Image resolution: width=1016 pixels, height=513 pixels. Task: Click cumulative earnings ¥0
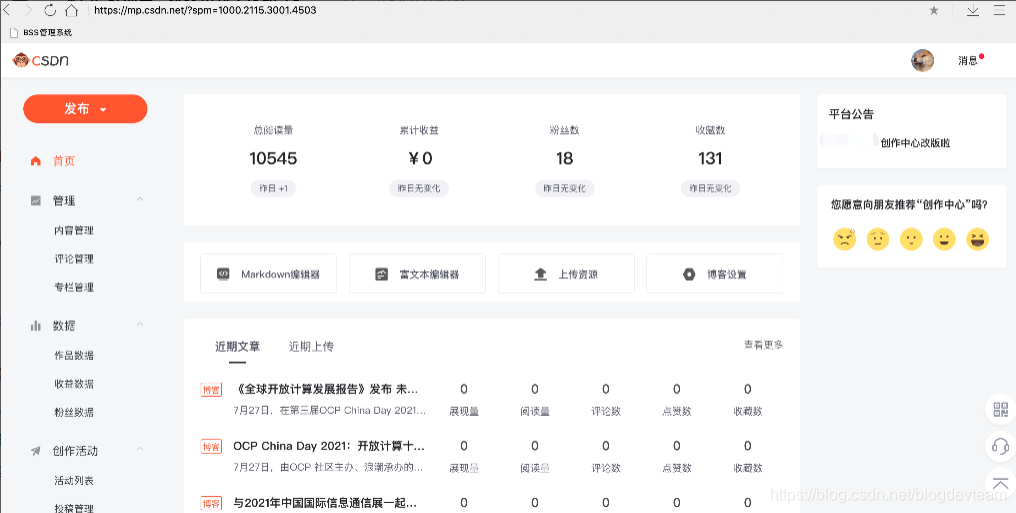[x=420, y=159]
